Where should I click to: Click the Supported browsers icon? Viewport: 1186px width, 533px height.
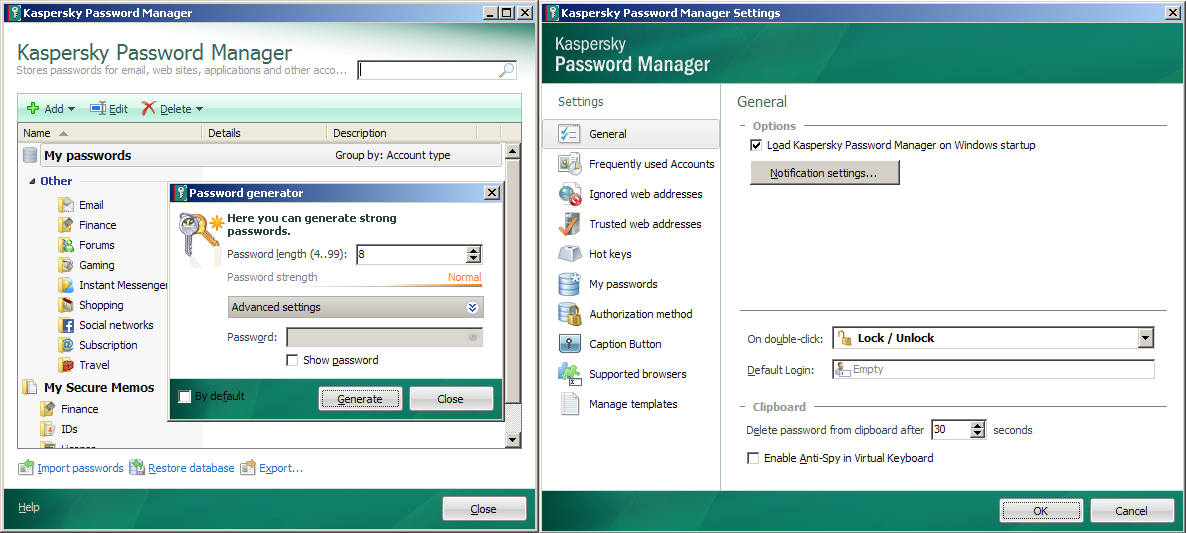[x=569, y=373]
